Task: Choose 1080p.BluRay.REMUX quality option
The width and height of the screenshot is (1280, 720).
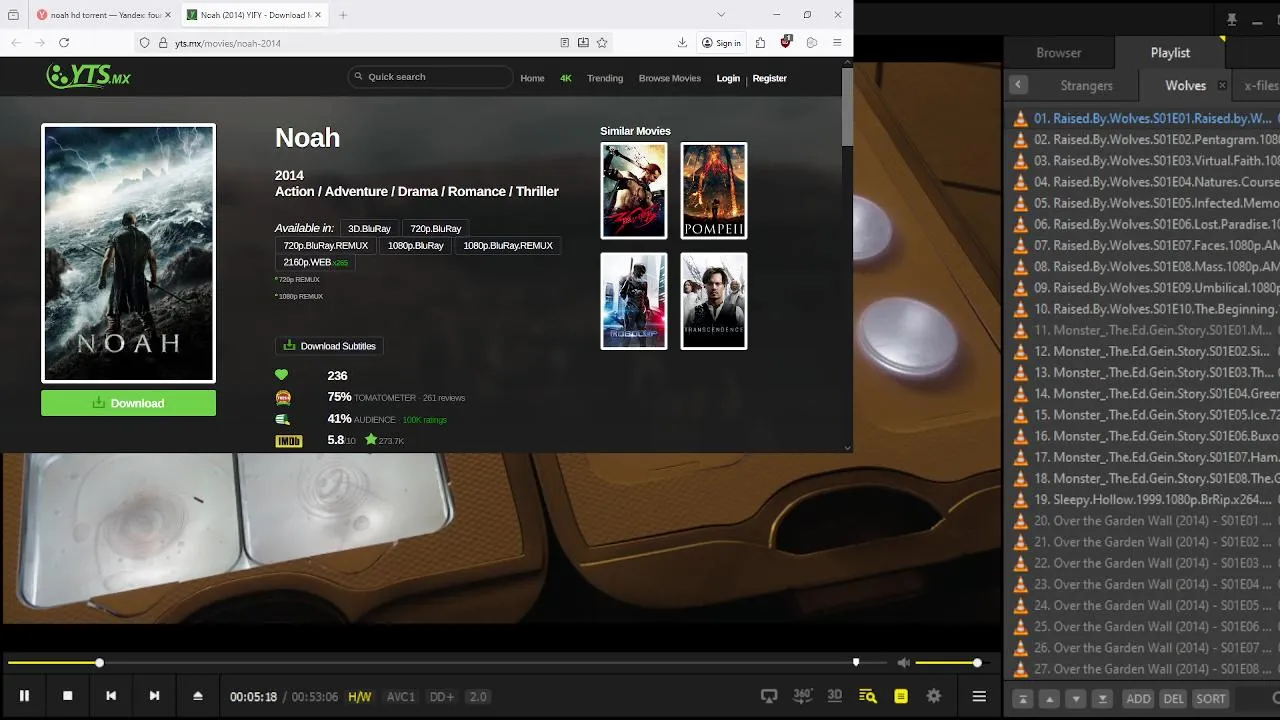Action: [508, 245]
